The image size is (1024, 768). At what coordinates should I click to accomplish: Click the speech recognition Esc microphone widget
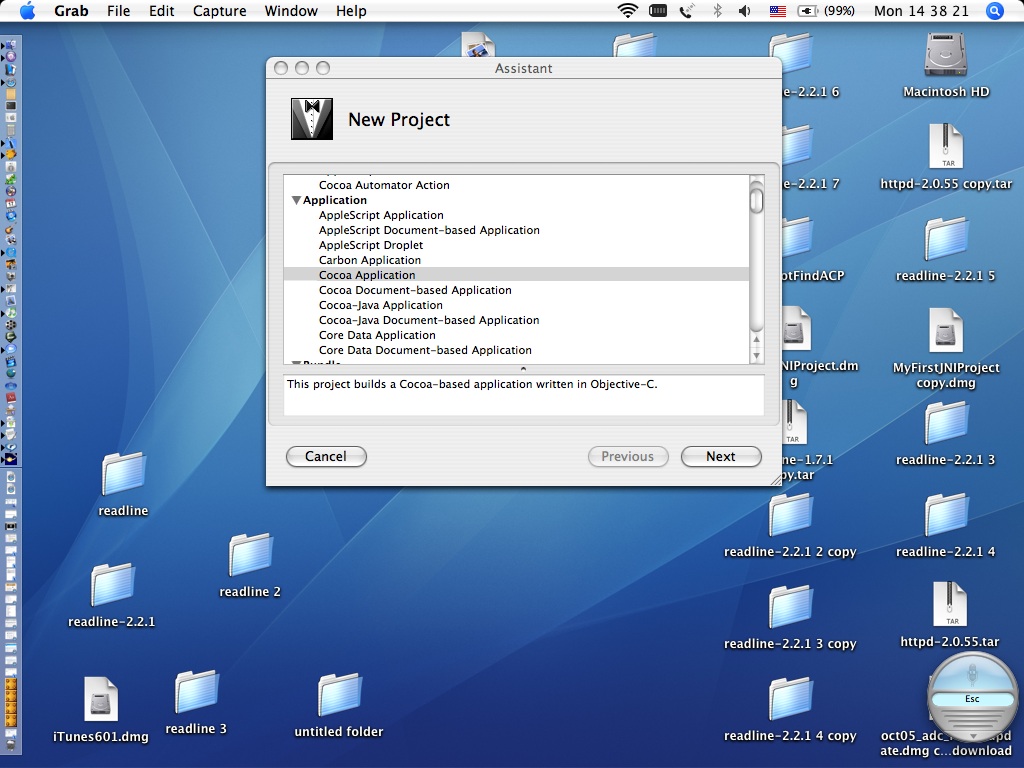(x=972, y=698)
